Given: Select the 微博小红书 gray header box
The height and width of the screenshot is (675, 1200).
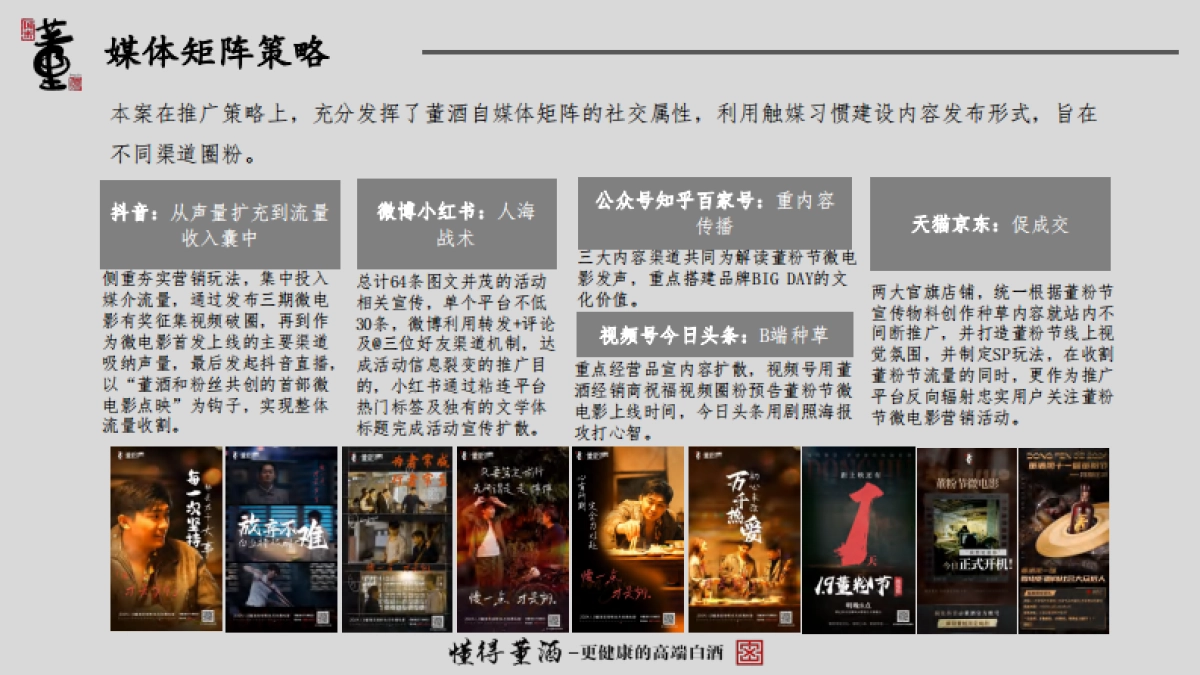Looking at the screenshot, I should click(456, 224).
